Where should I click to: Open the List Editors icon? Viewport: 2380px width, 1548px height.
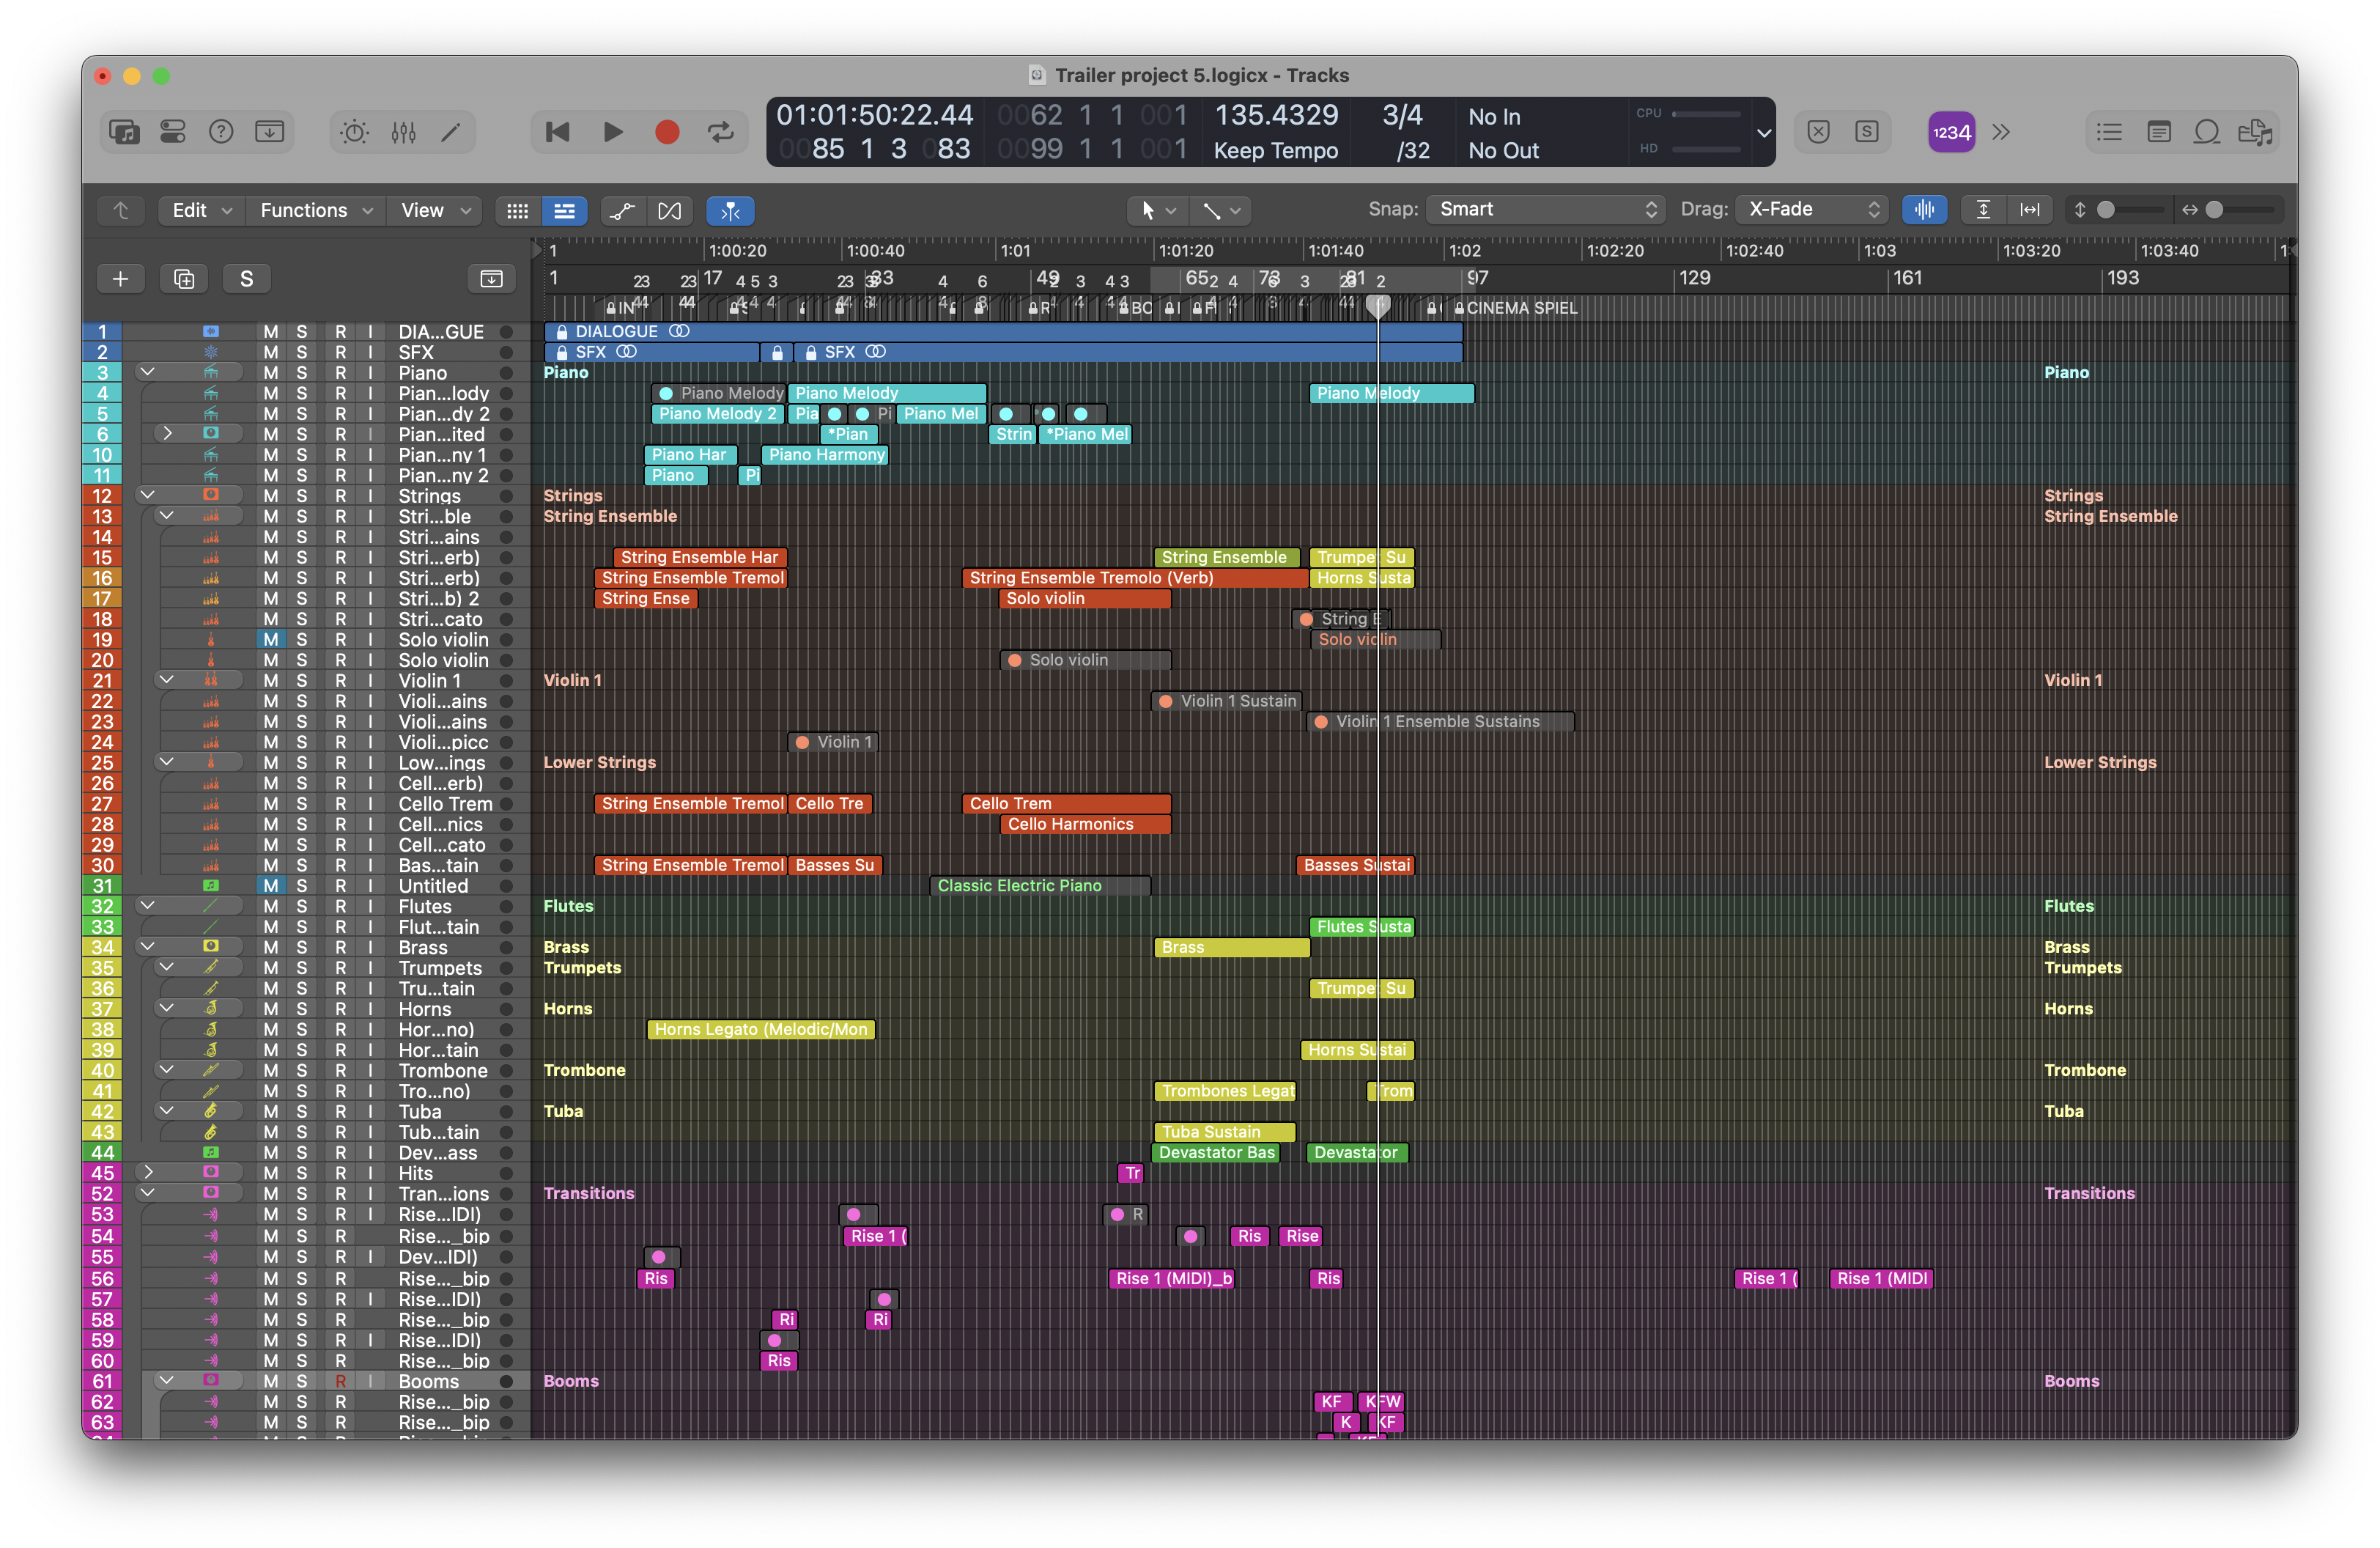(x=2110, y=132)
